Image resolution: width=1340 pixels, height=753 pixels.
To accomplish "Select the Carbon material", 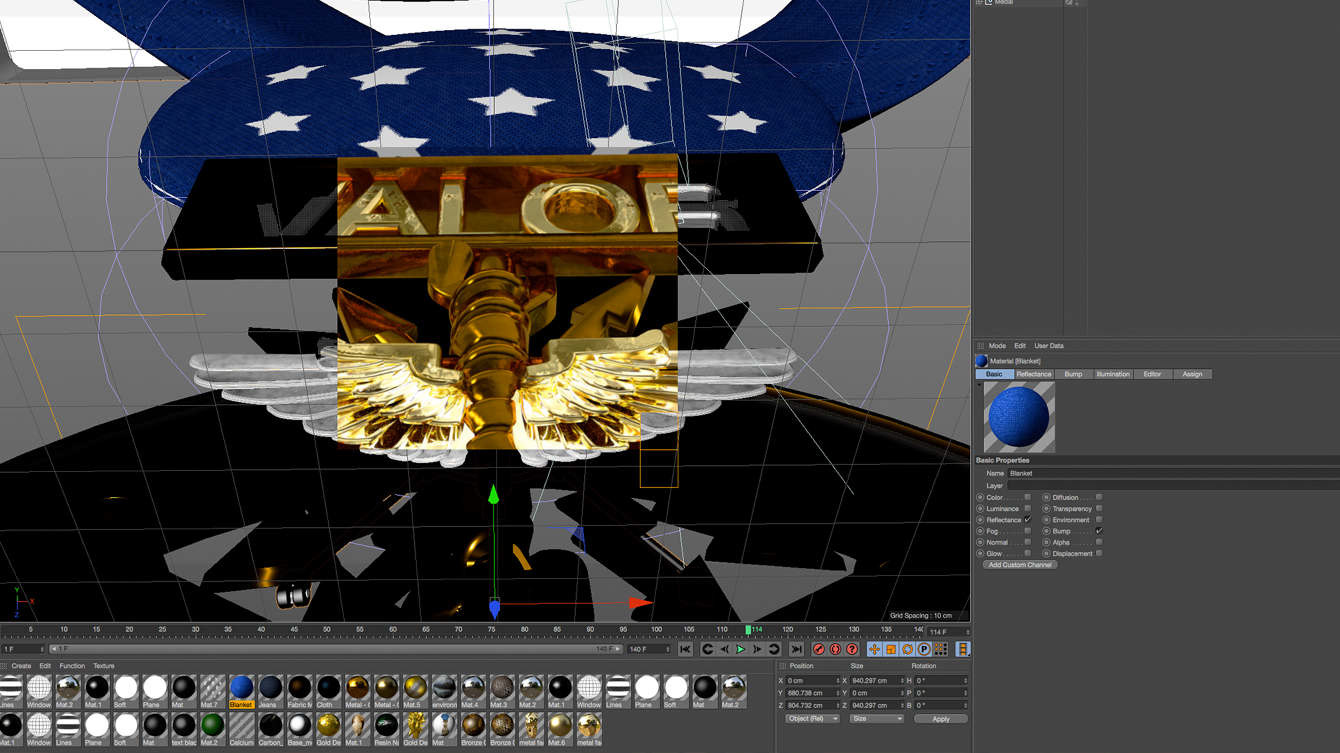I will pos(270,729).
